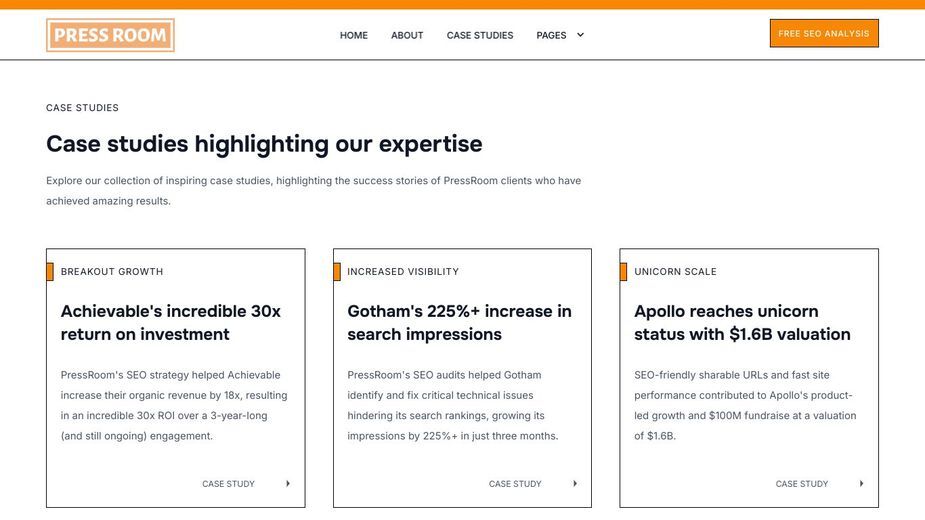Screen dimensions: 925x520
Task: Click the arrow icon on the Gotham card
Action: point(575,483)
